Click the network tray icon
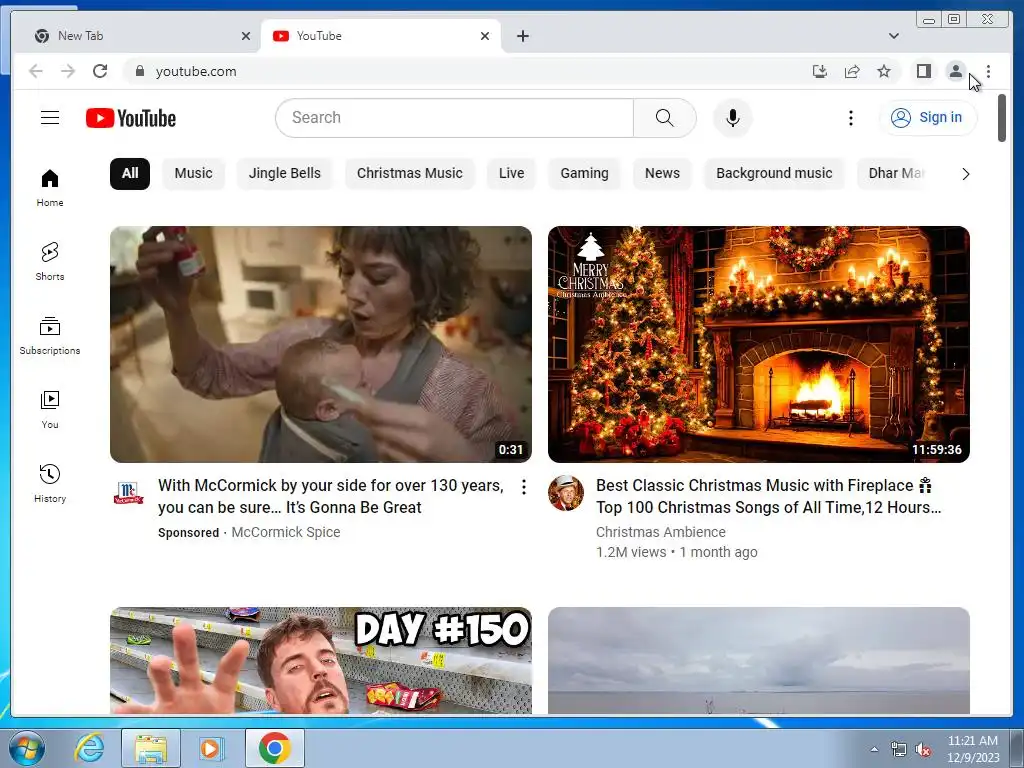Viewport: 1024px width, 768px height. tap(899, 749)
